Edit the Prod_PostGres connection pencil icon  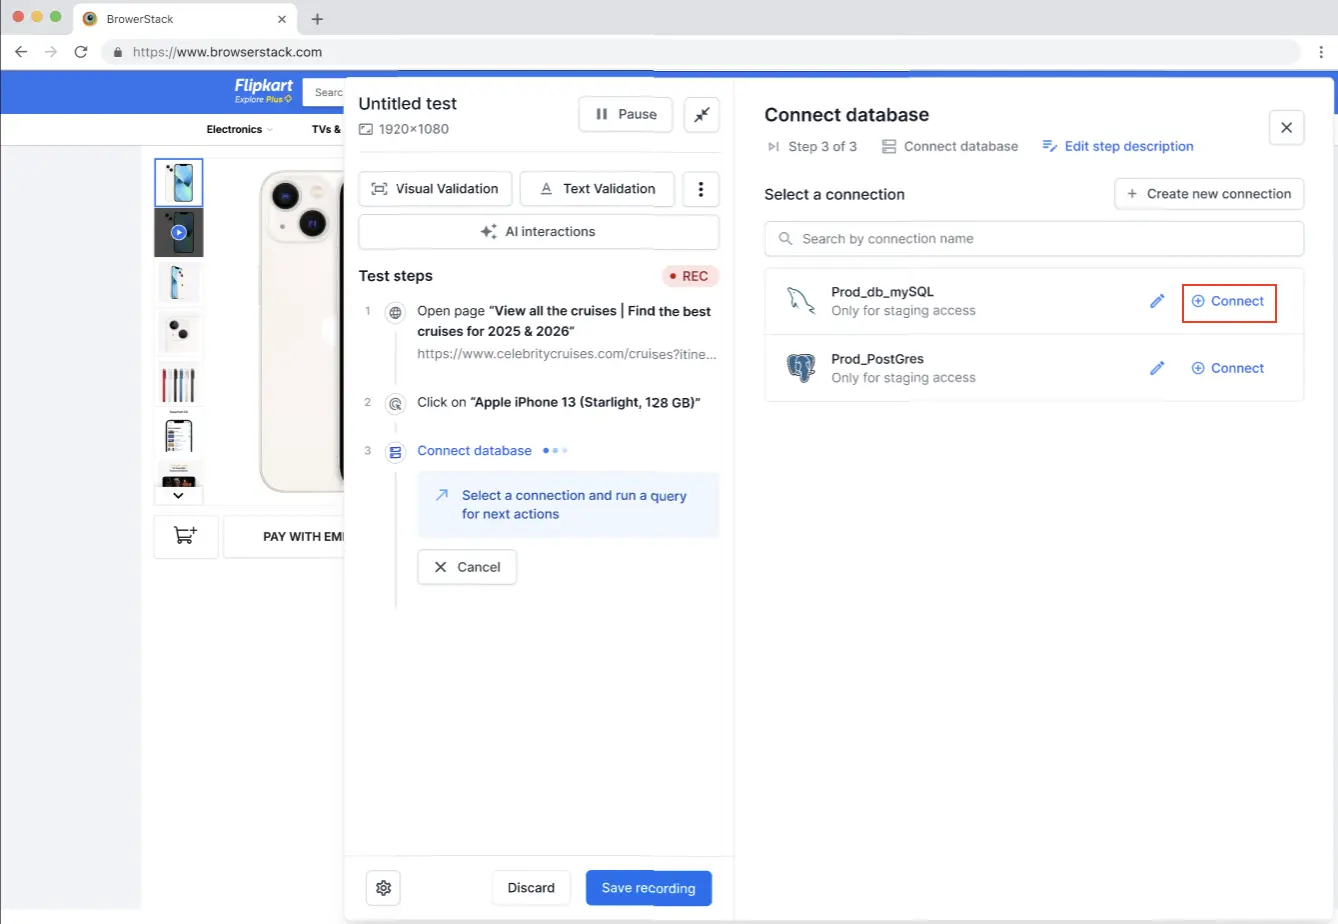pyautogui.click(x=1157, y=368)
